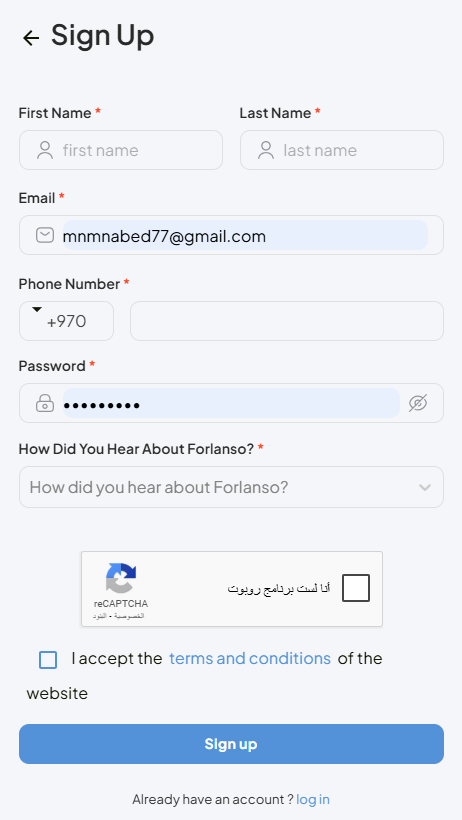Click the Sign up button
462x820 pixels.
[x=231, y=744]
